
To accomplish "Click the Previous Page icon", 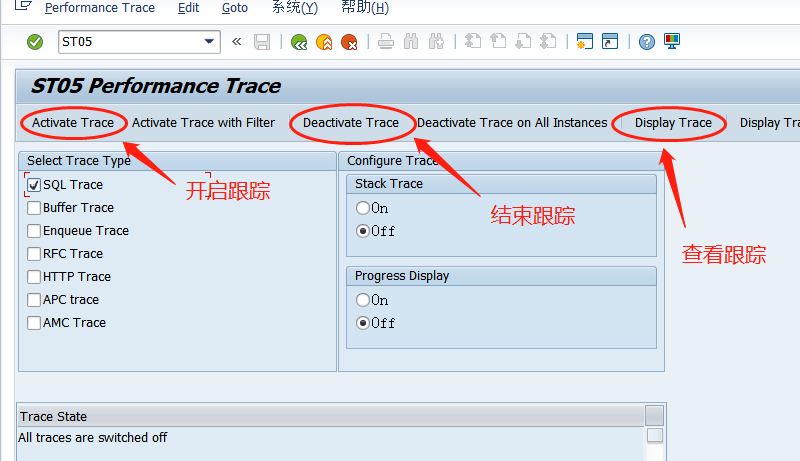I will click(x=498, y=41).
